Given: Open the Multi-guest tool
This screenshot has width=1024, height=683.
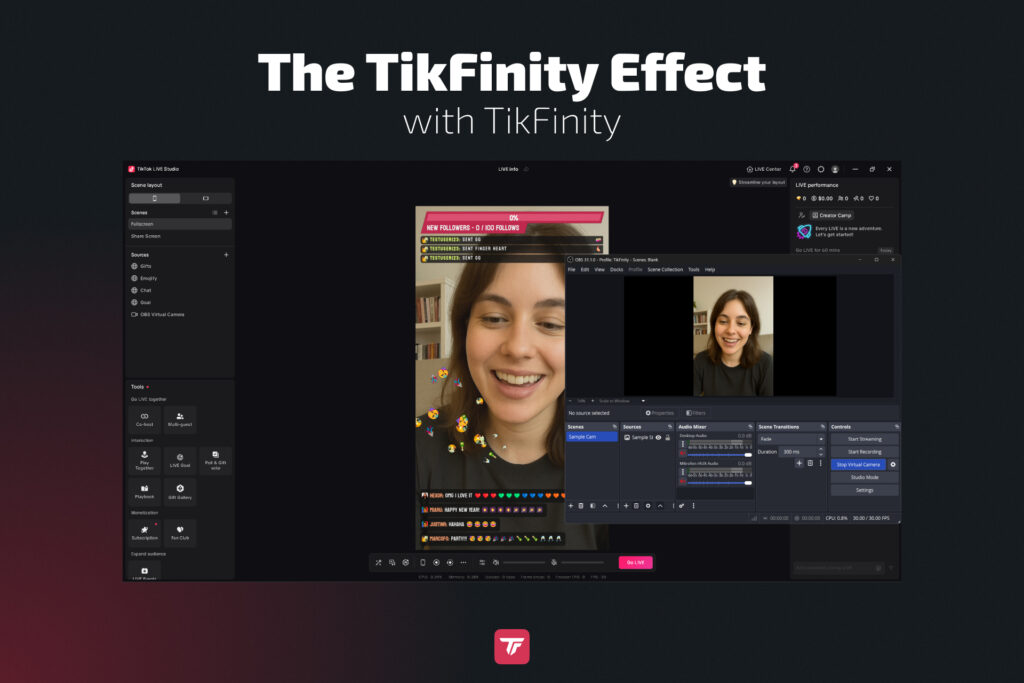Looking at the screenshot, I should pyautogui.click(x=180, y=418).
